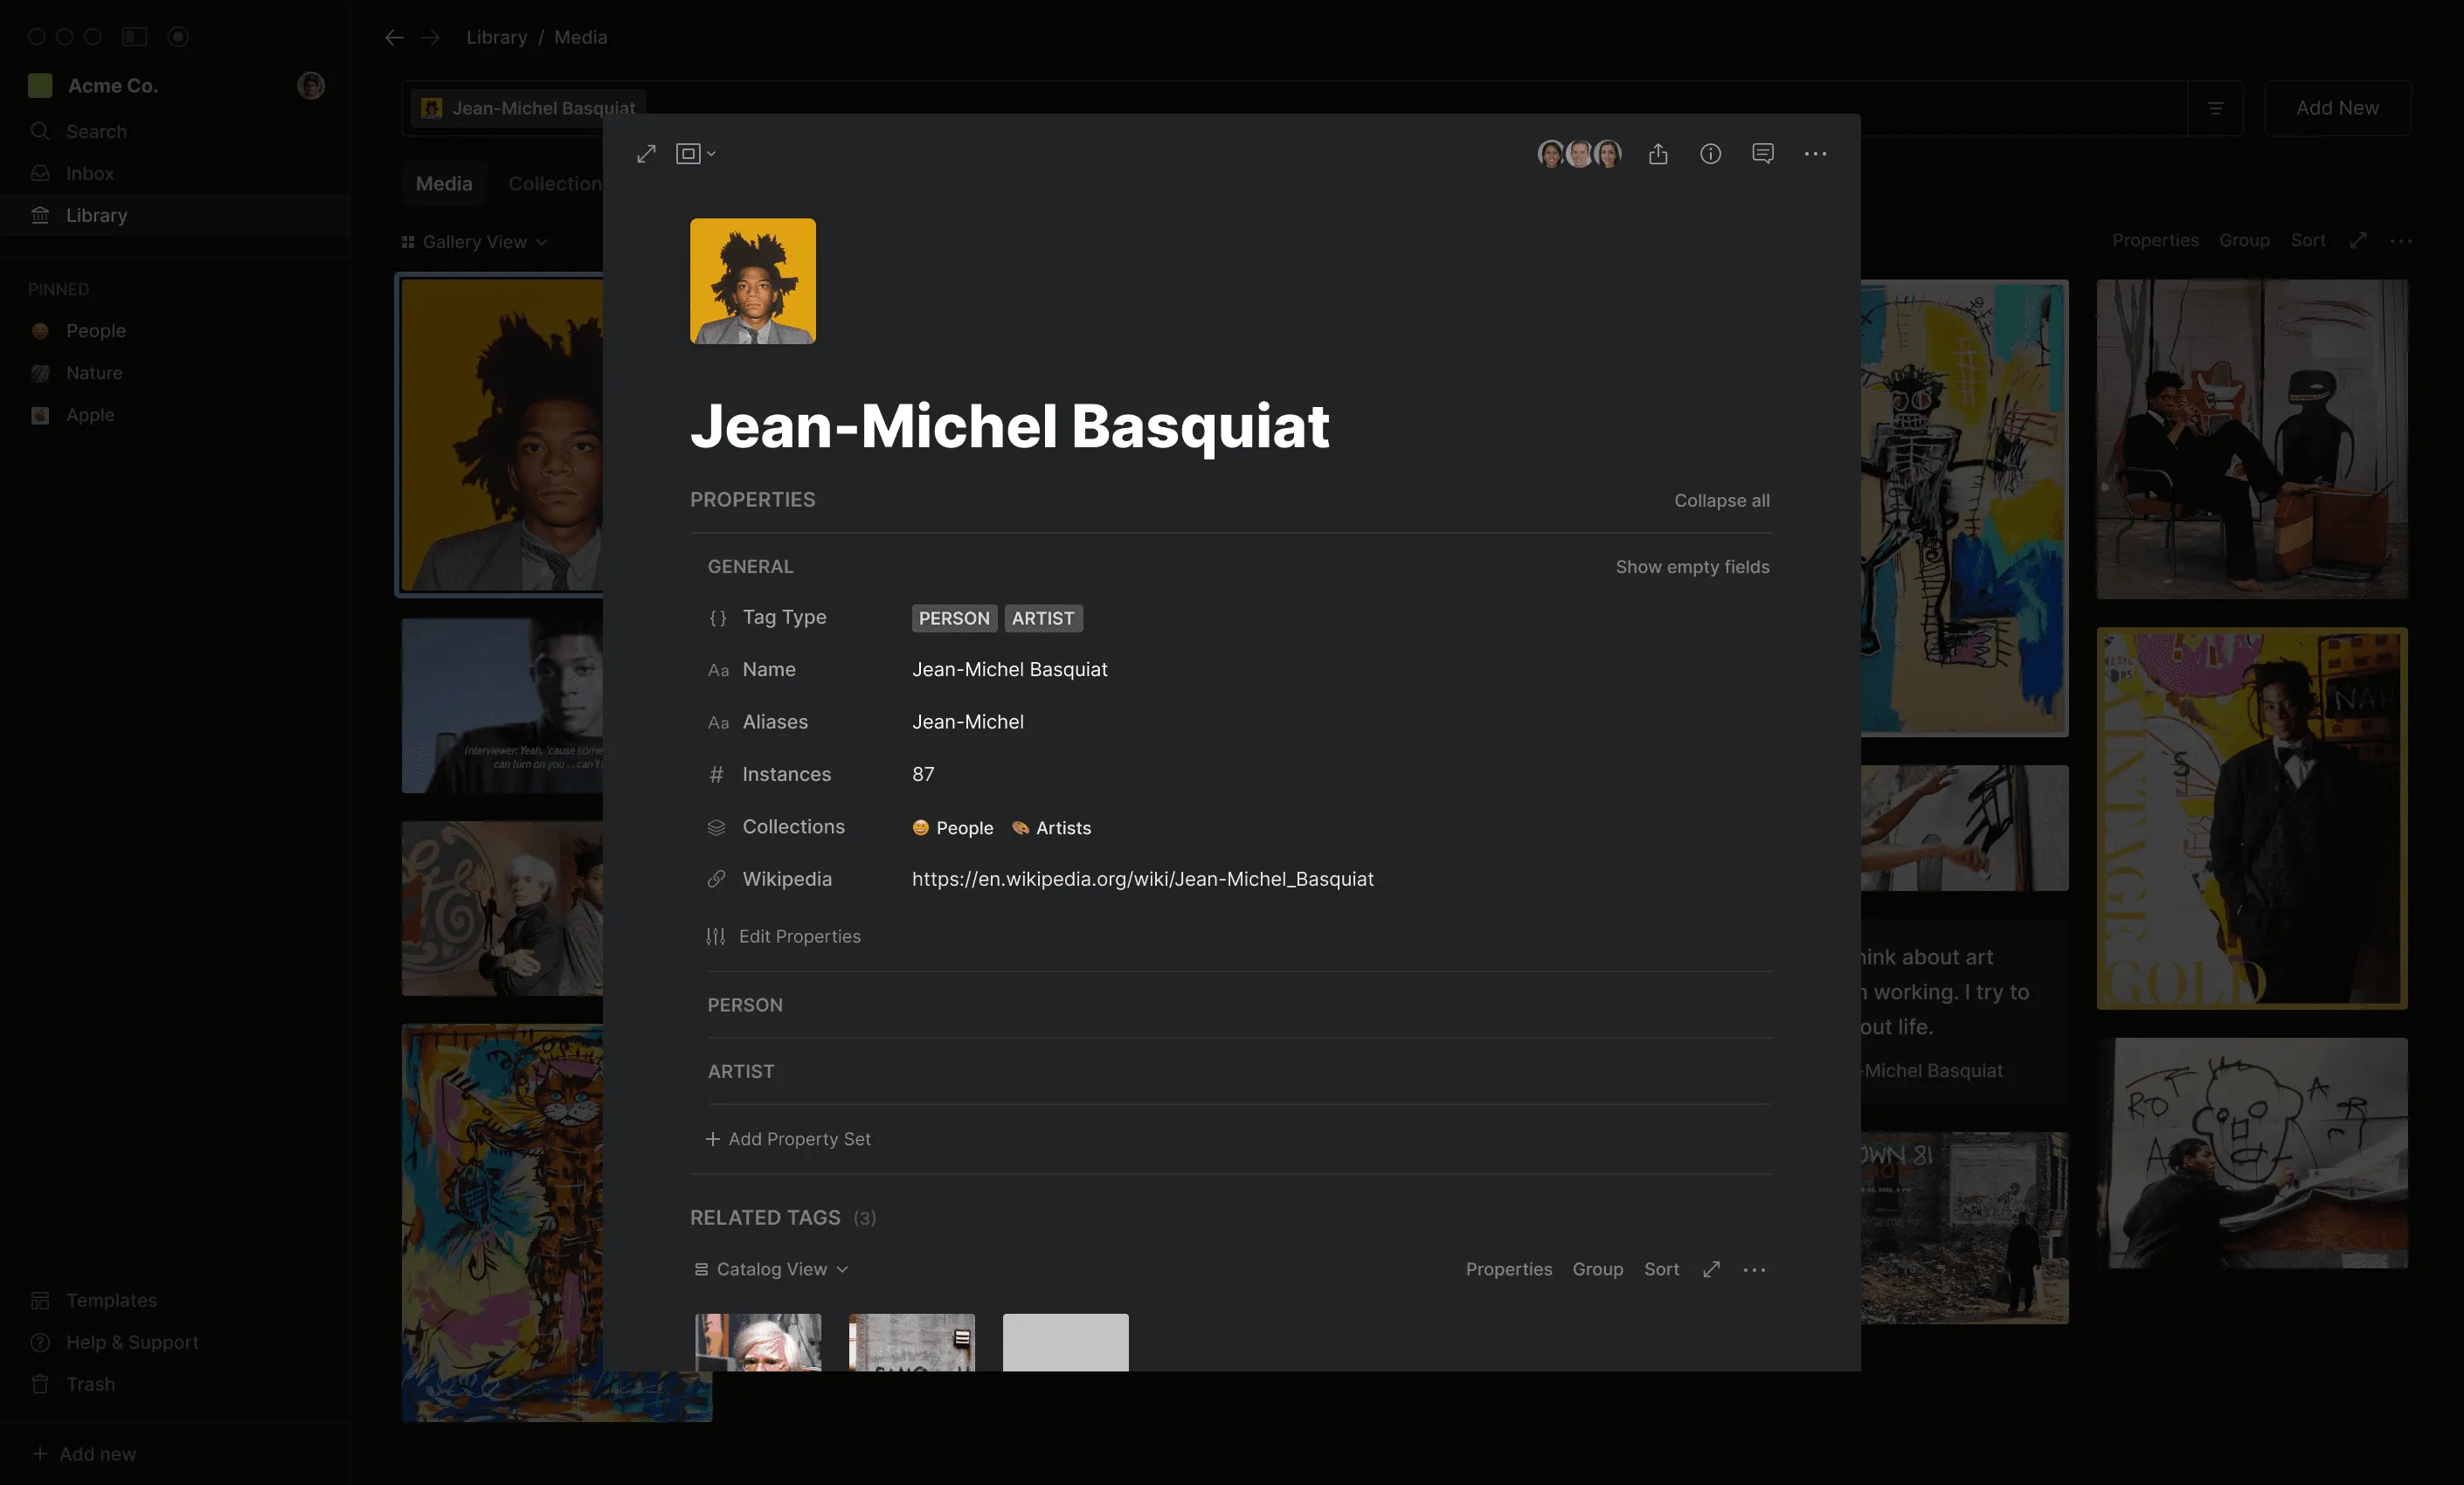Open the Catalog View dropdown
The width and height of the screenshot is (2464, 1485).
pos(771,1269)
